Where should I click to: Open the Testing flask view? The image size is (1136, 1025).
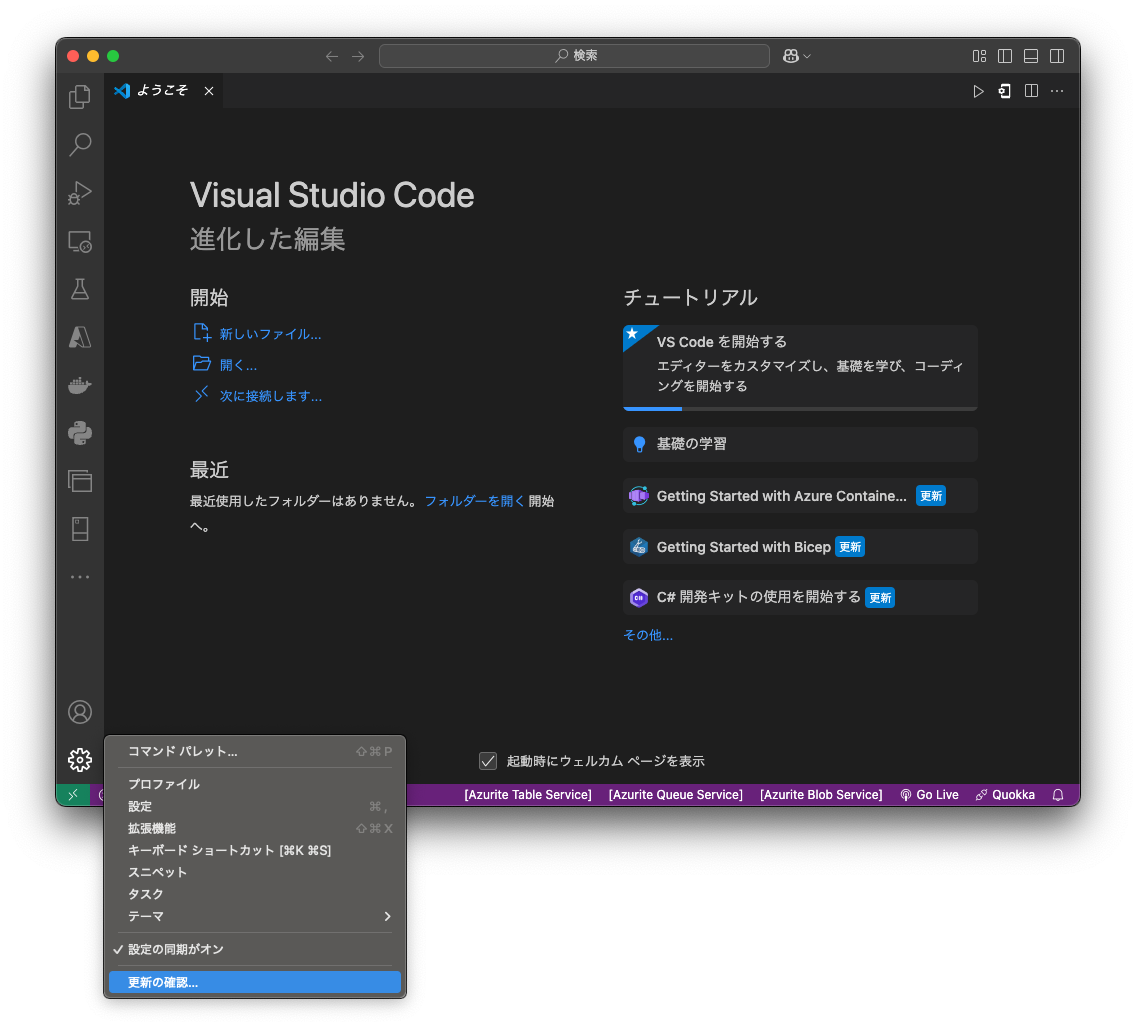pyautogui.click(x=80, y=289)
